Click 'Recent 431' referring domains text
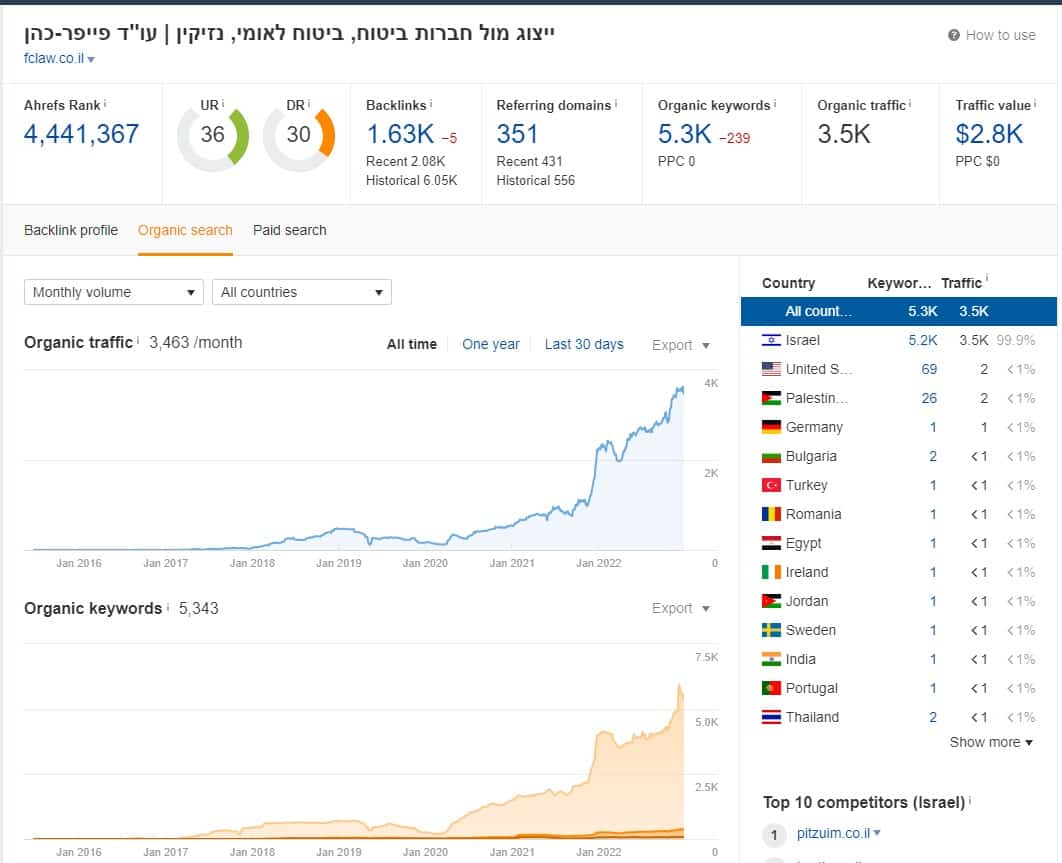The image size is (1062, 863). [529, 161]
